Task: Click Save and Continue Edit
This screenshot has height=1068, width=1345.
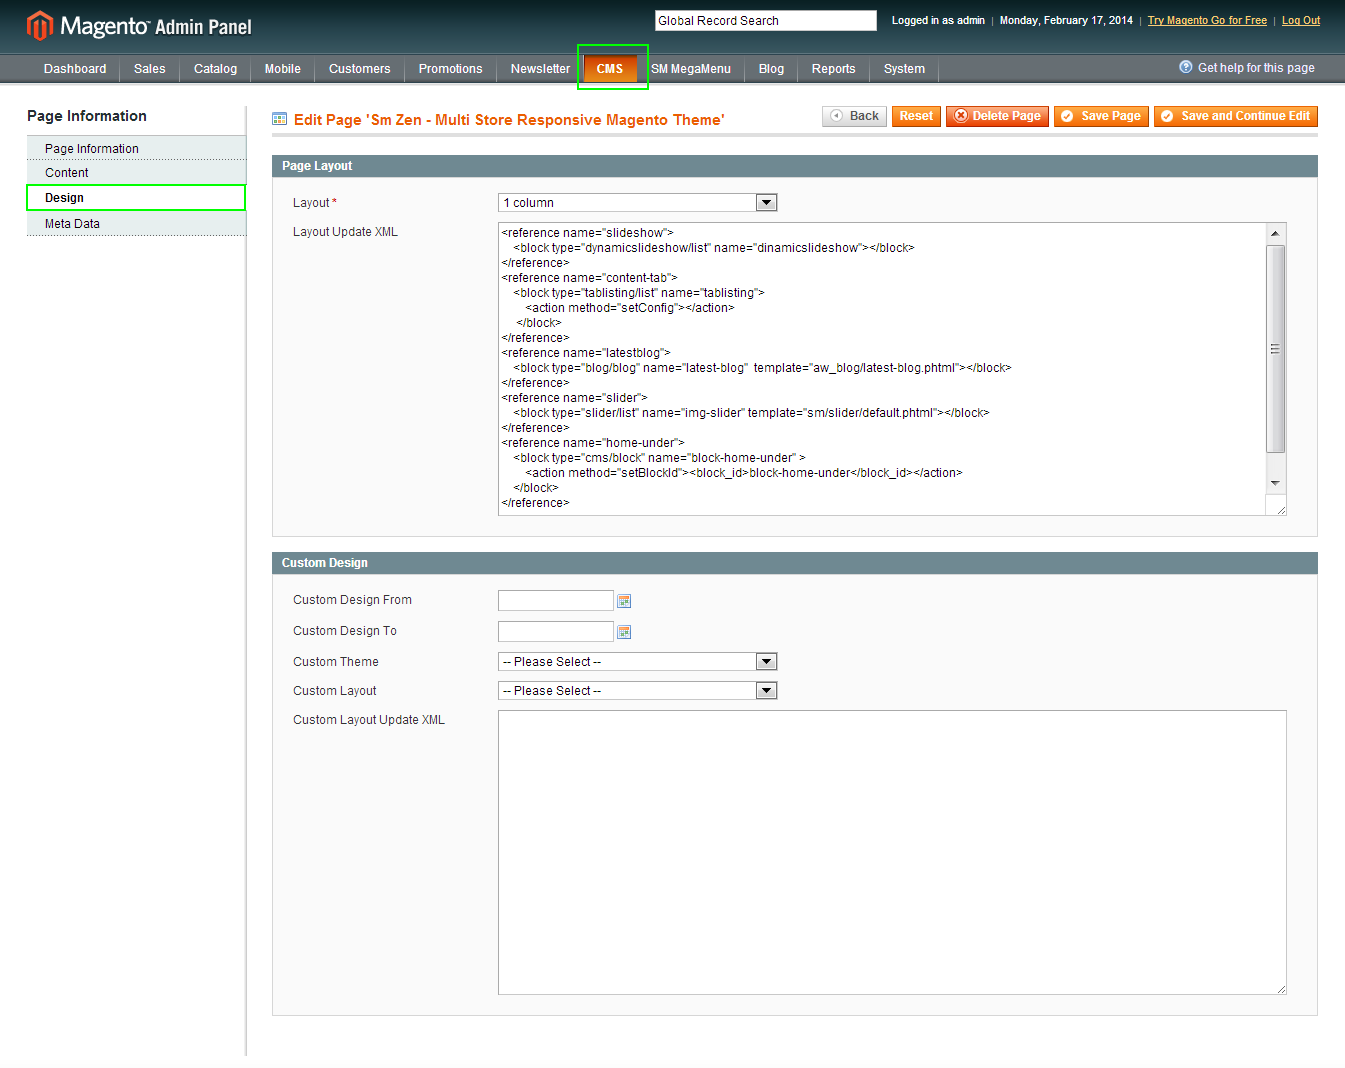Action: coord(1236,116)
